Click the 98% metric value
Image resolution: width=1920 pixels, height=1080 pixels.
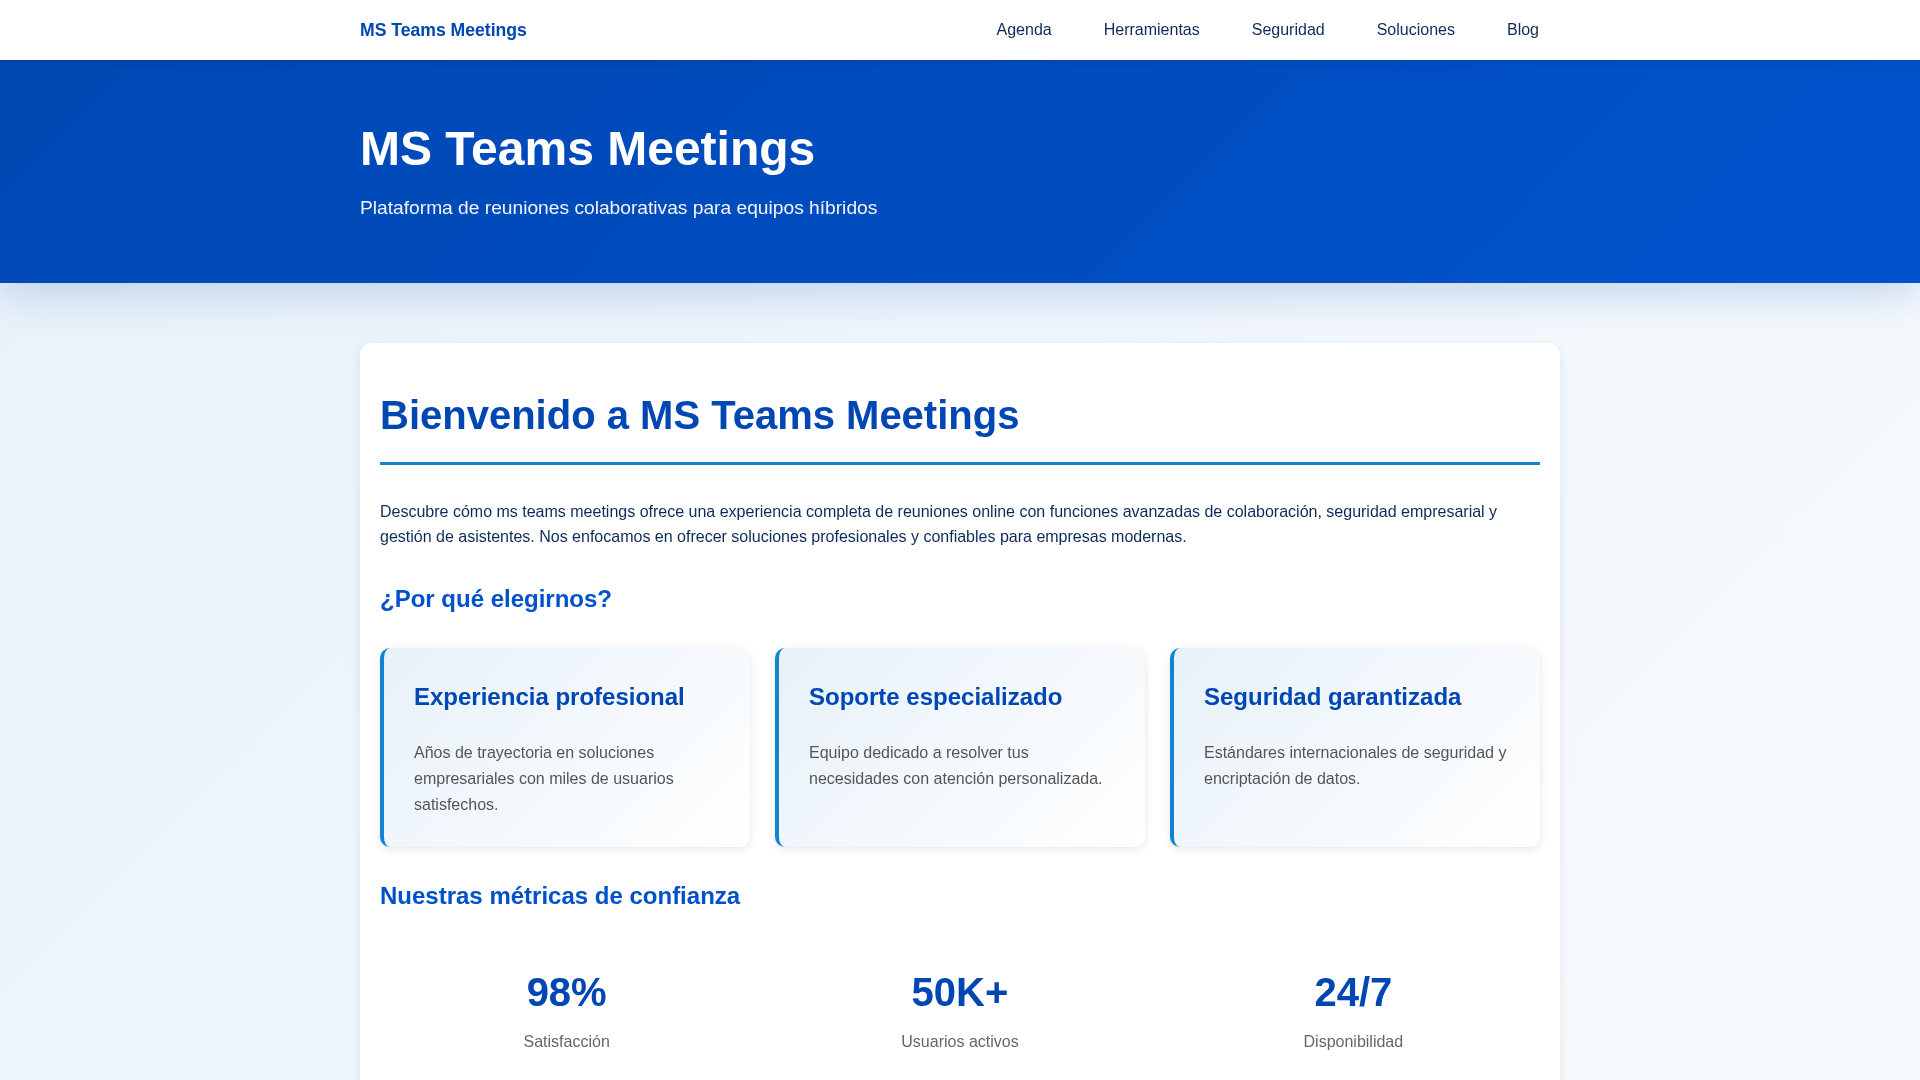tap(566, 993)
